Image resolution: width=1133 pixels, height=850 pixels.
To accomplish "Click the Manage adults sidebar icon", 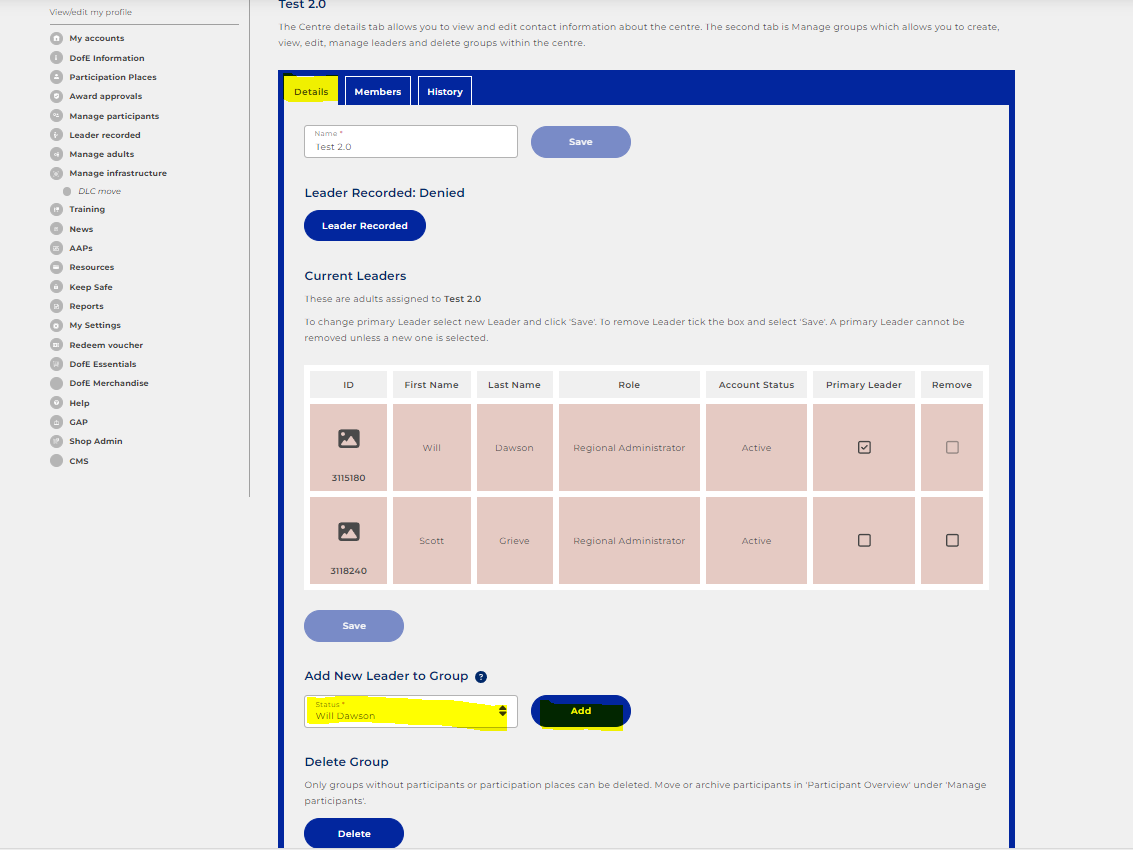I will click(x=56, y=154).
